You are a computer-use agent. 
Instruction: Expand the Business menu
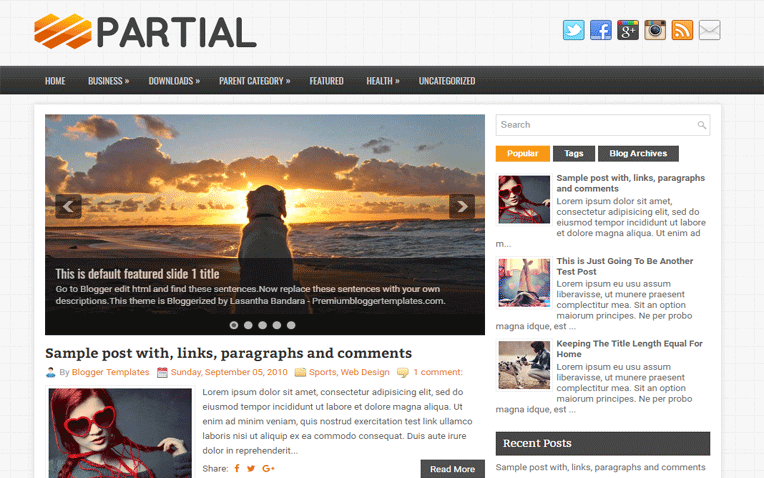[109, 81]
